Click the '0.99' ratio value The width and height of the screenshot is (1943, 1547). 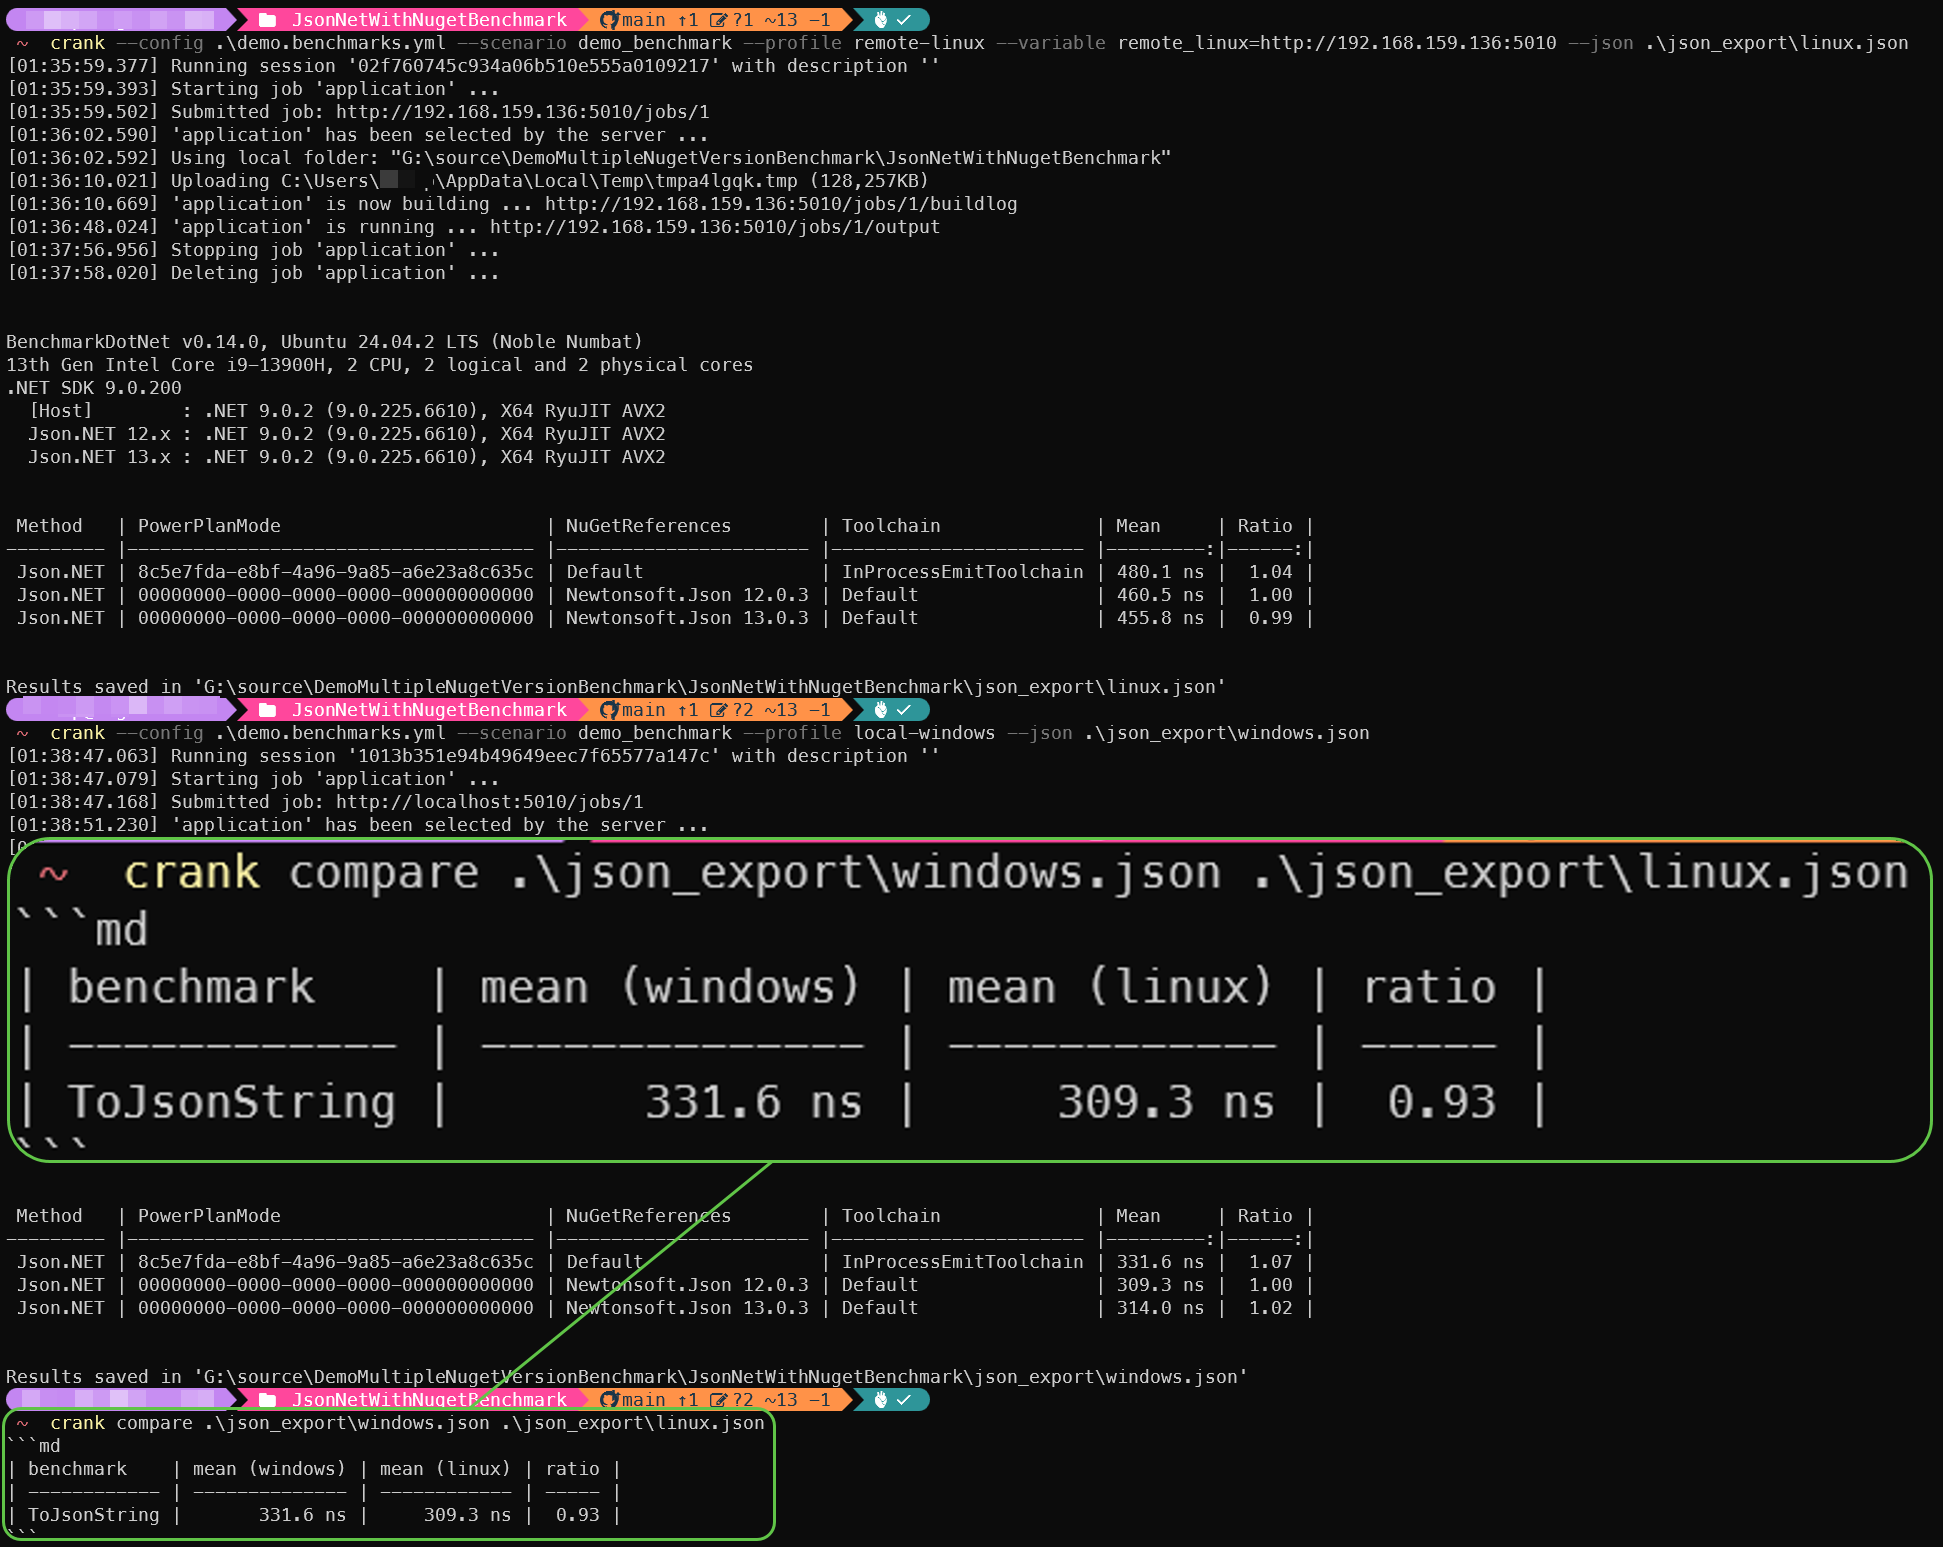pyautogui.click(x=1270, y=618)
